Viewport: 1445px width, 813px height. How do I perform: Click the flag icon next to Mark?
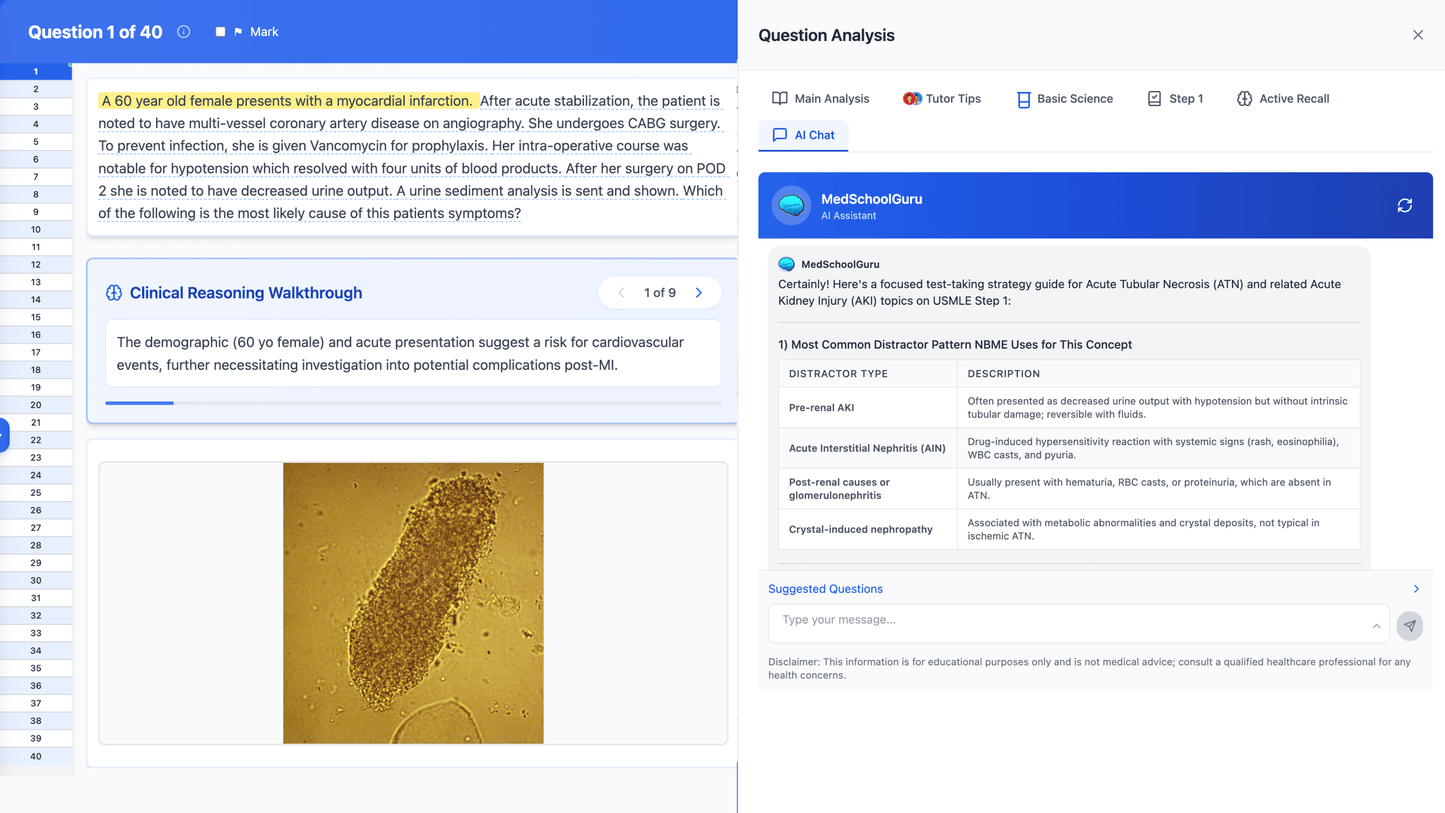click(238, 32)
